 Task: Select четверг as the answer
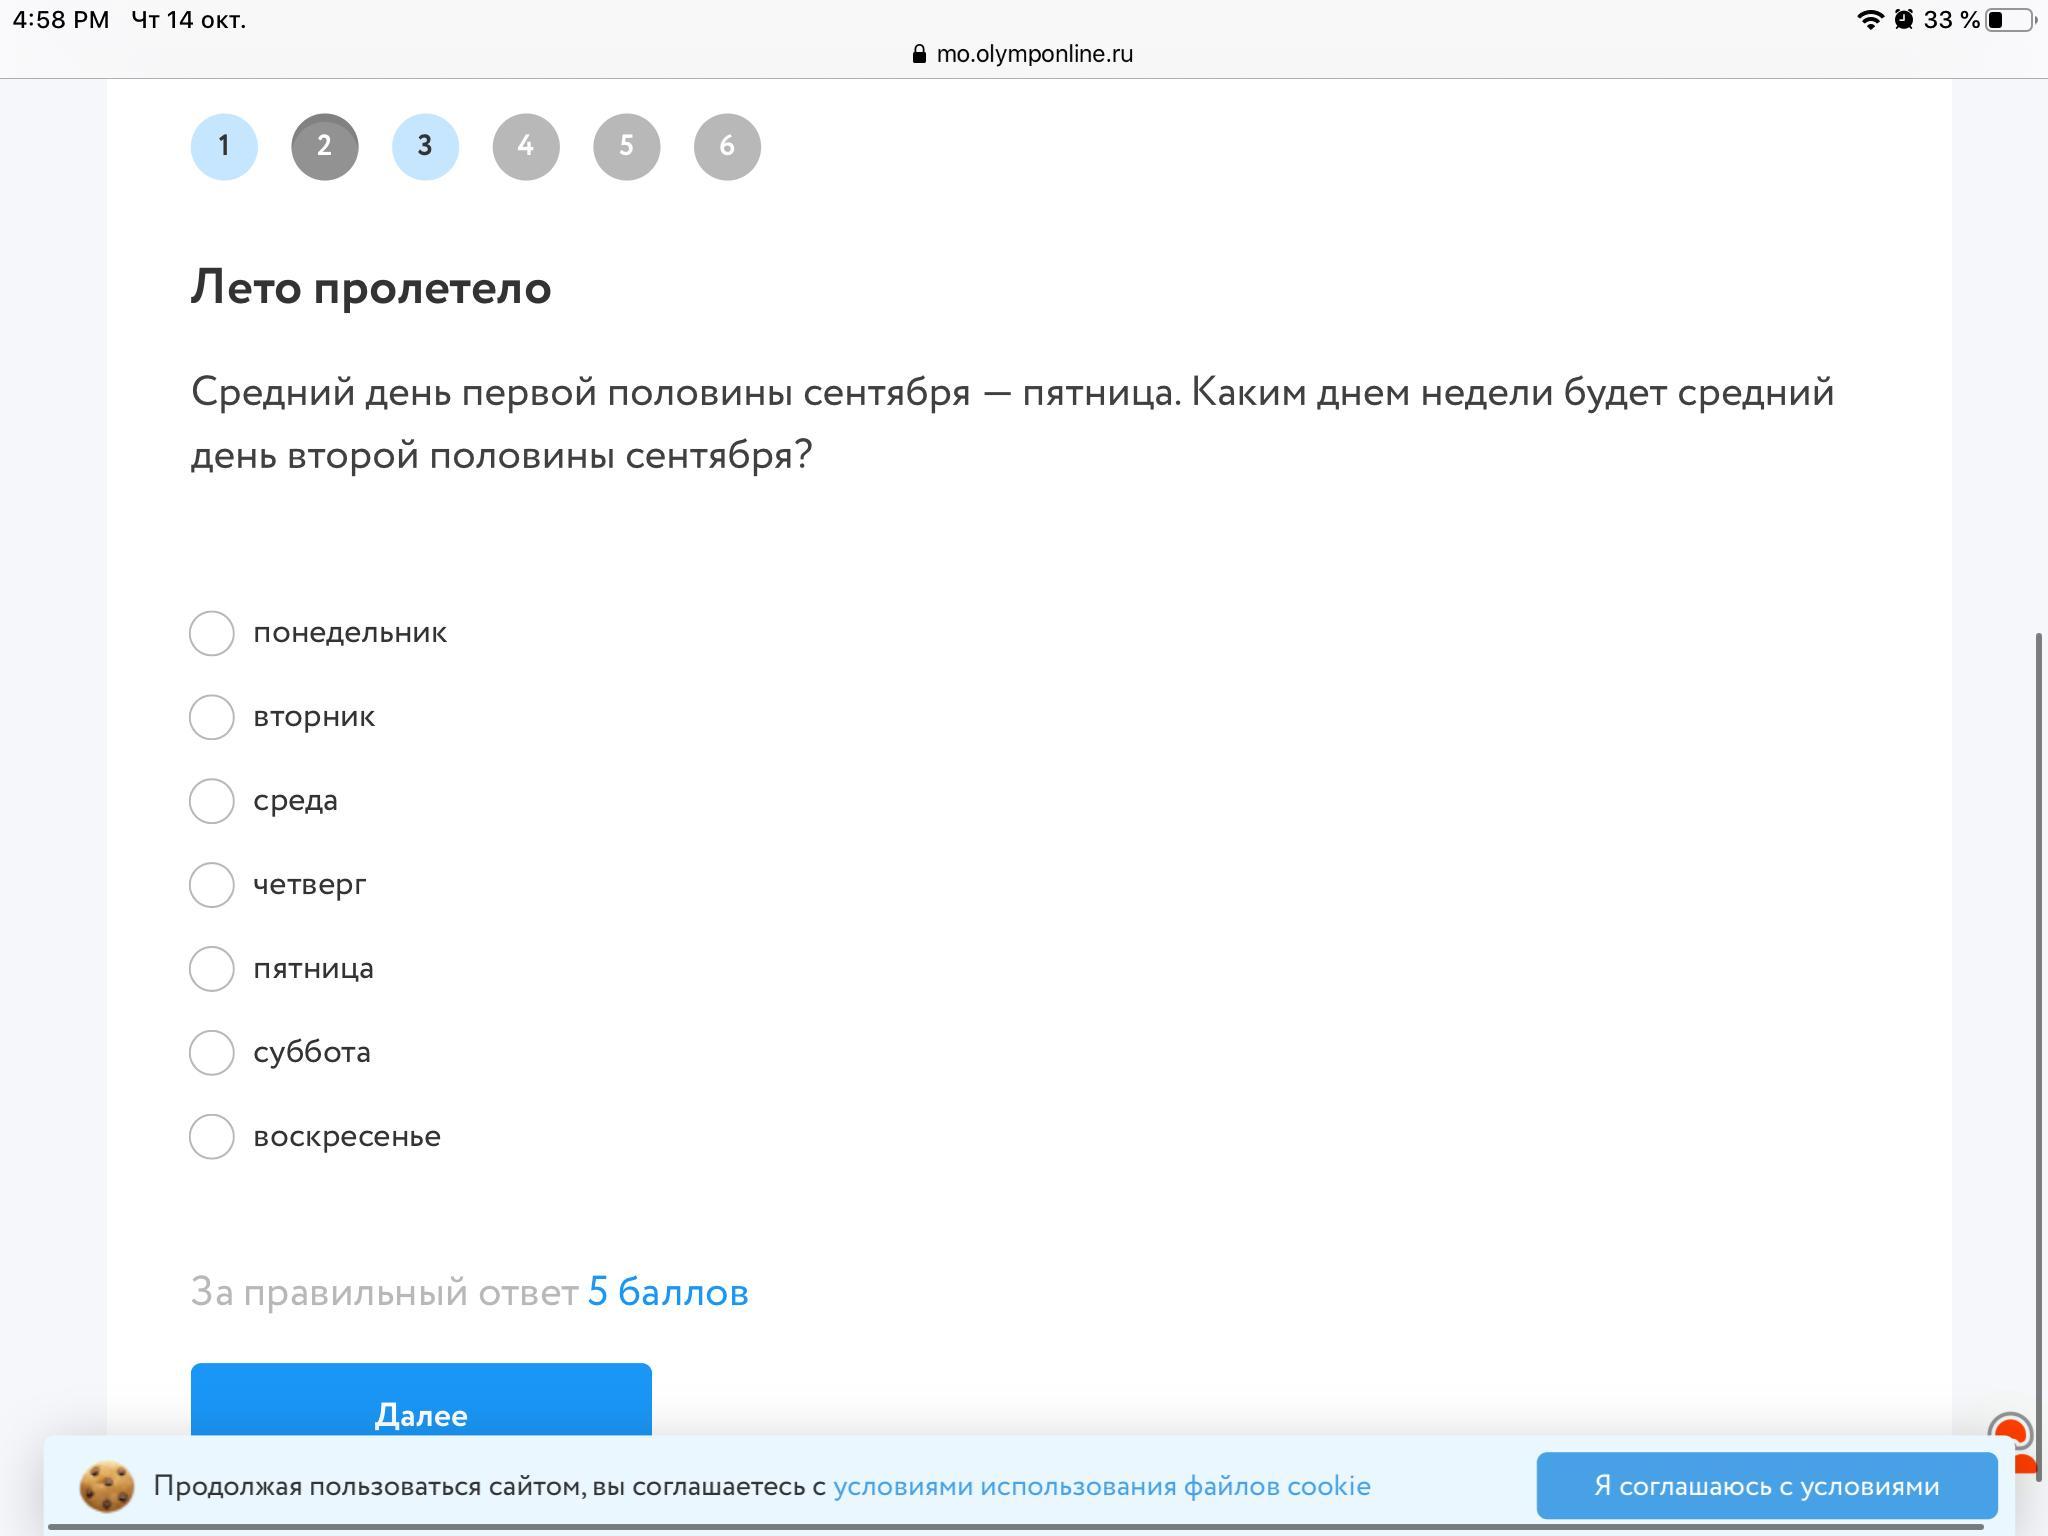pos(212,885)
